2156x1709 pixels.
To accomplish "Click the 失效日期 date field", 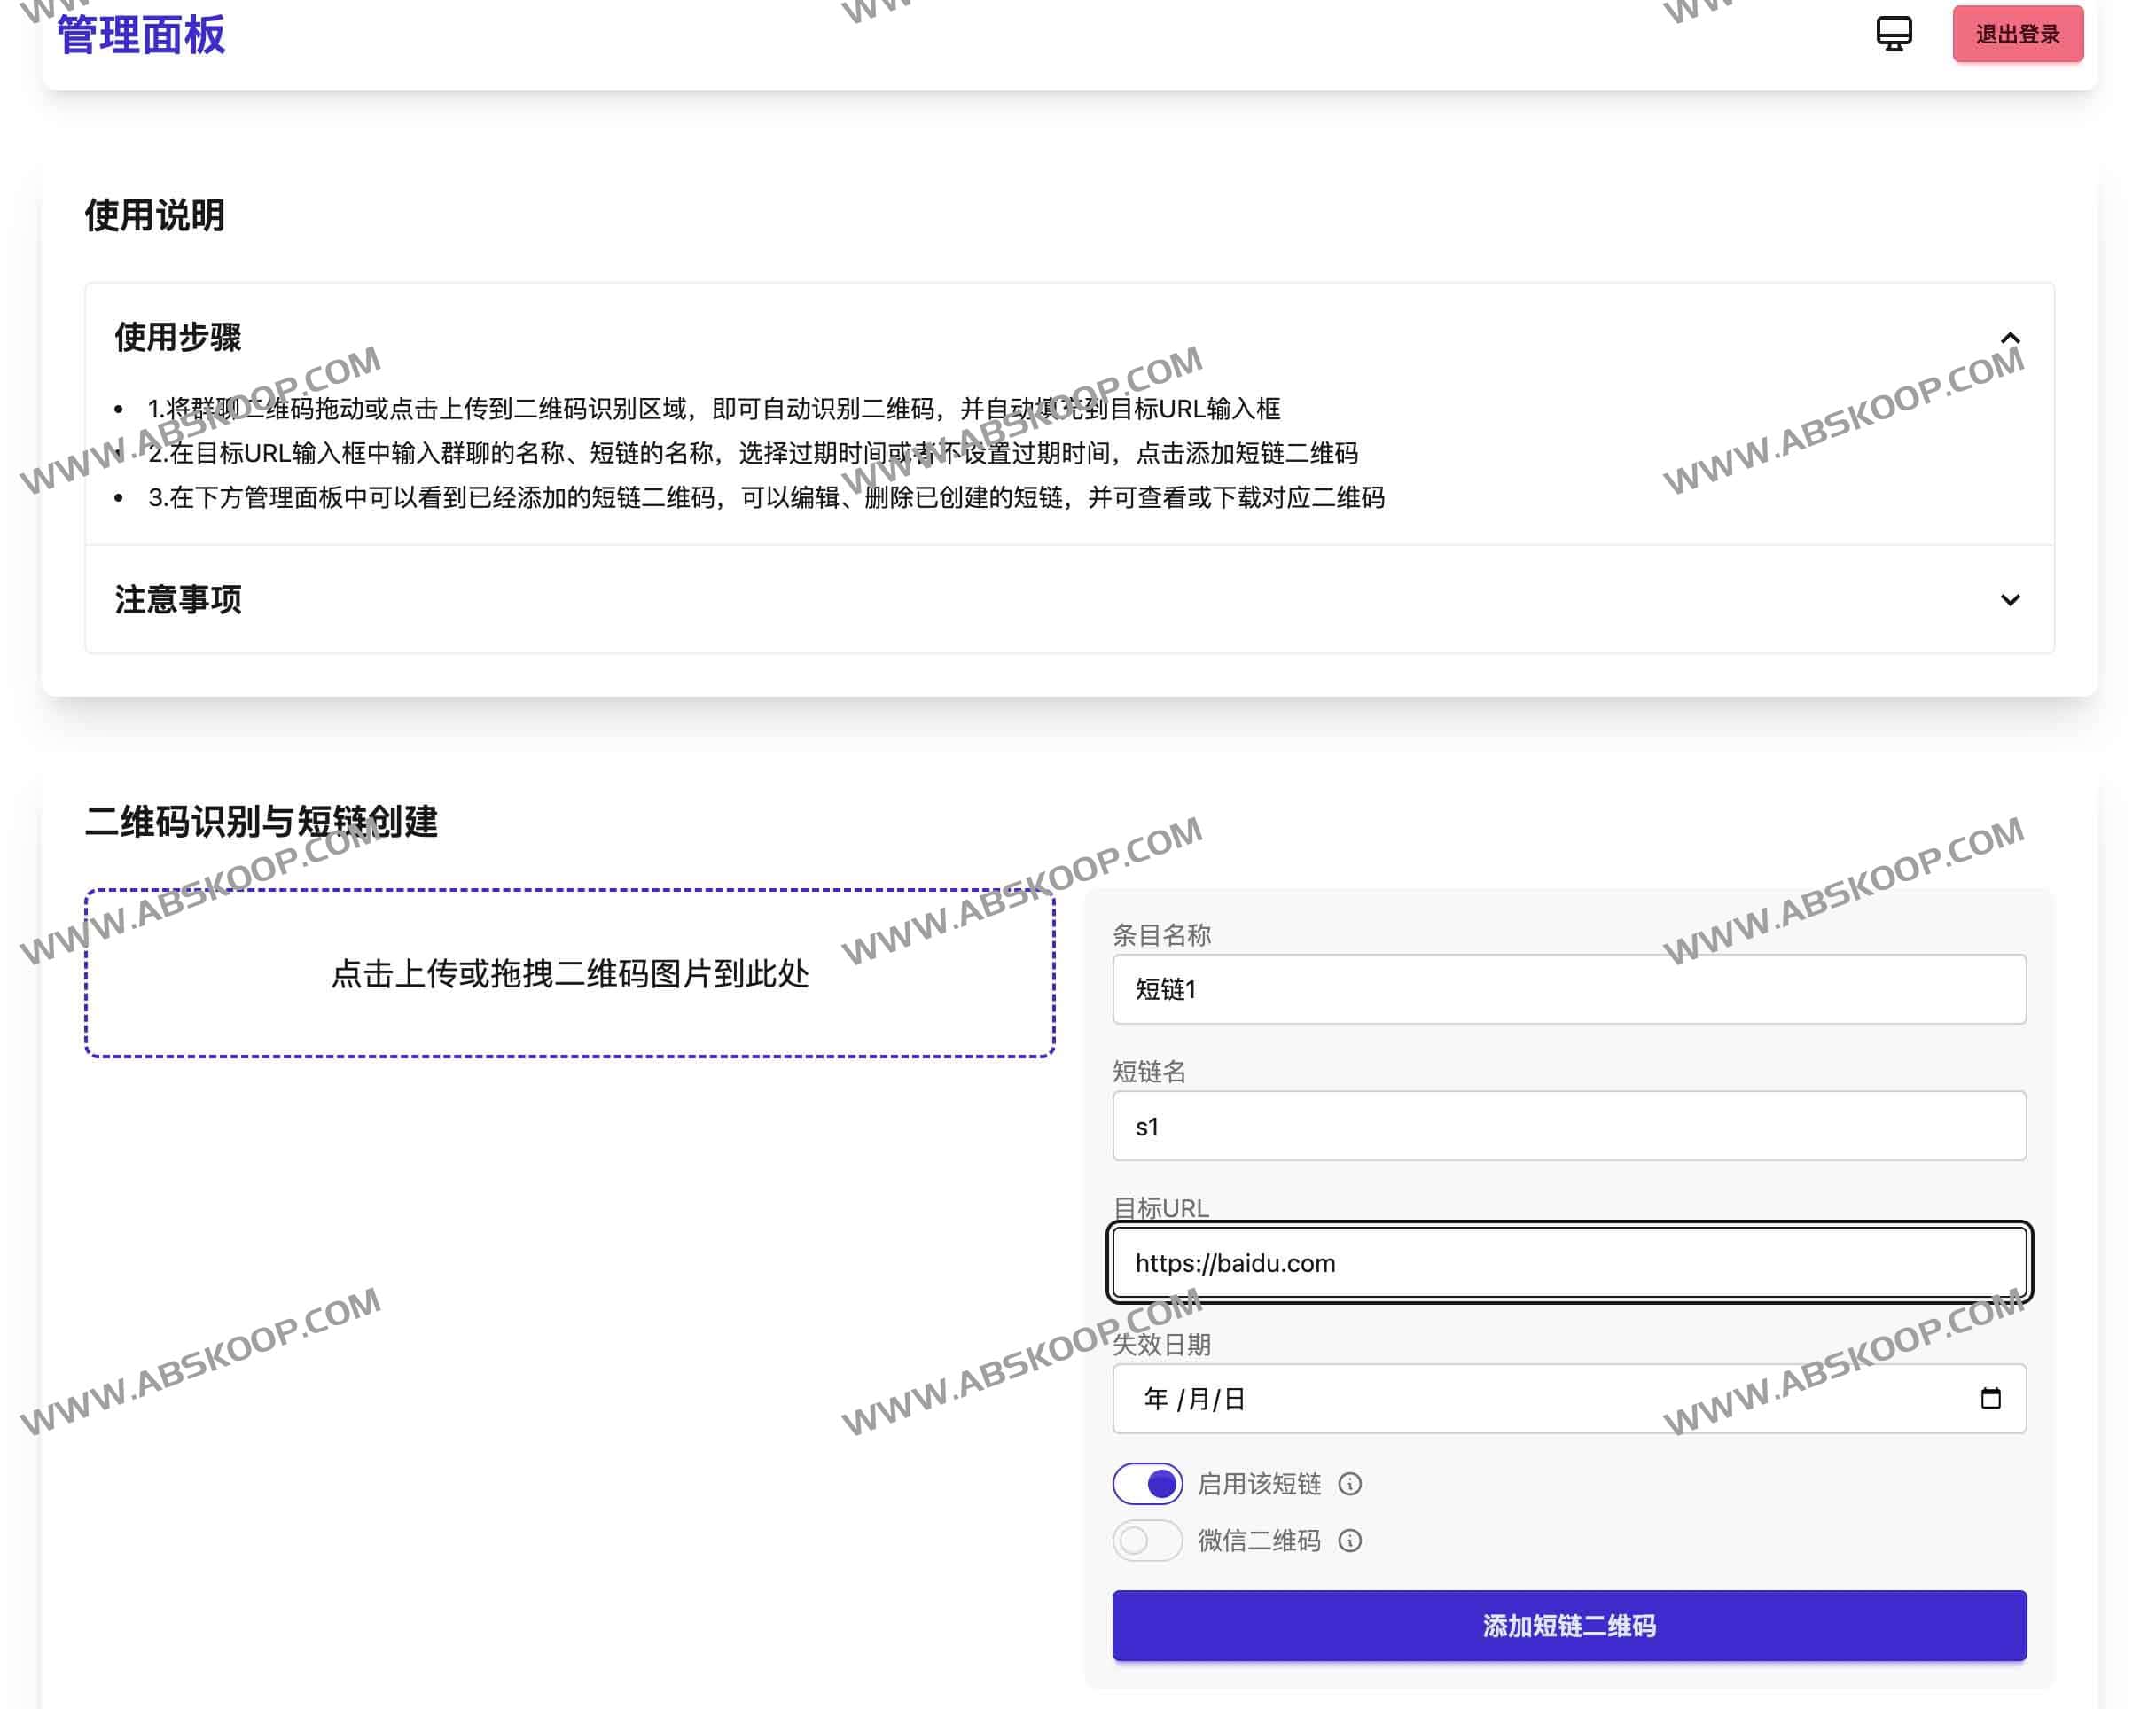I will click(1570, 1398).
